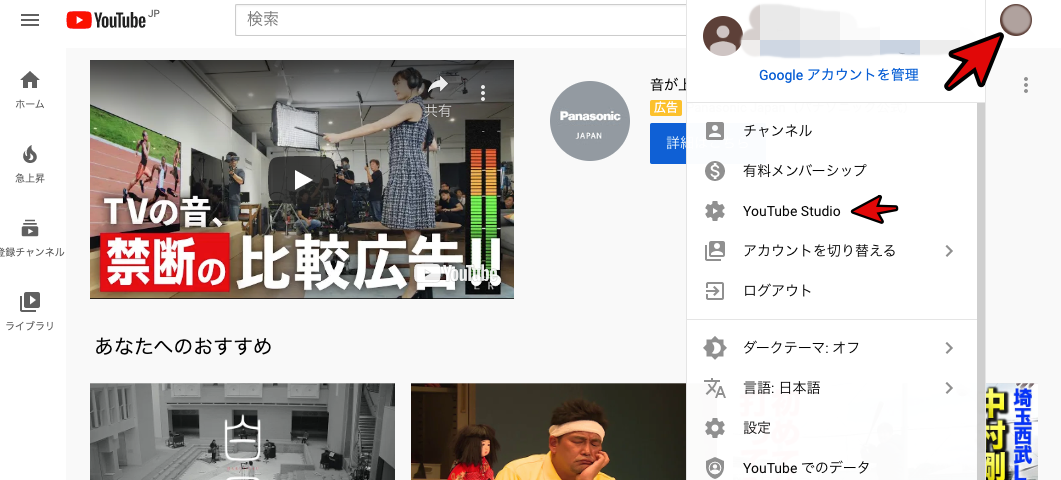The image size is (1061, 480).
Task: Click Google アカウントを管理 link
Action: point(838,75)
